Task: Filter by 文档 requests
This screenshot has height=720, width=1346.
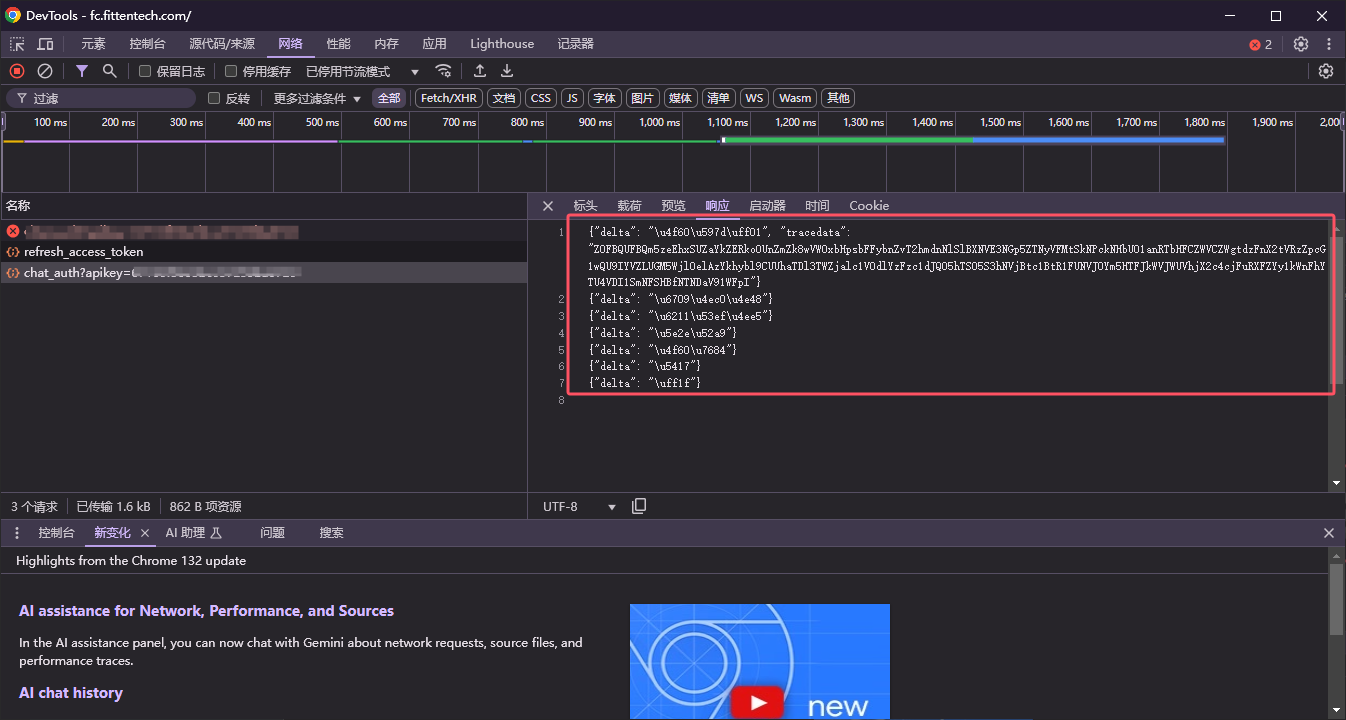Action: [504, 98]
